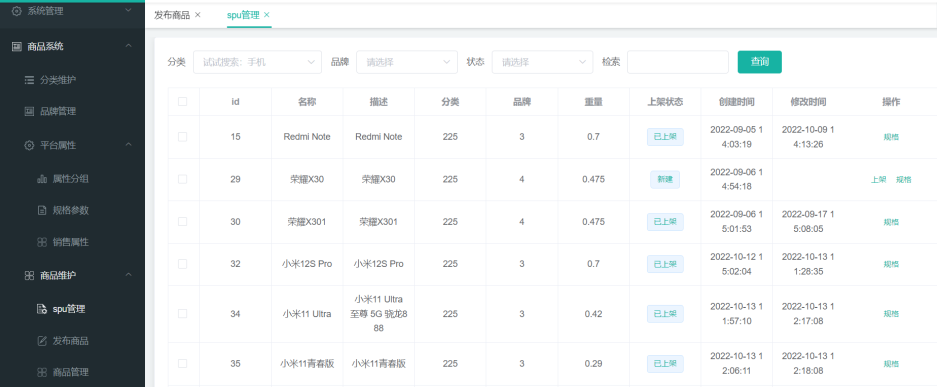Click the name cell 小米12S Pro
This screenshot has width=937, height=387.
(x=307, y=264)
